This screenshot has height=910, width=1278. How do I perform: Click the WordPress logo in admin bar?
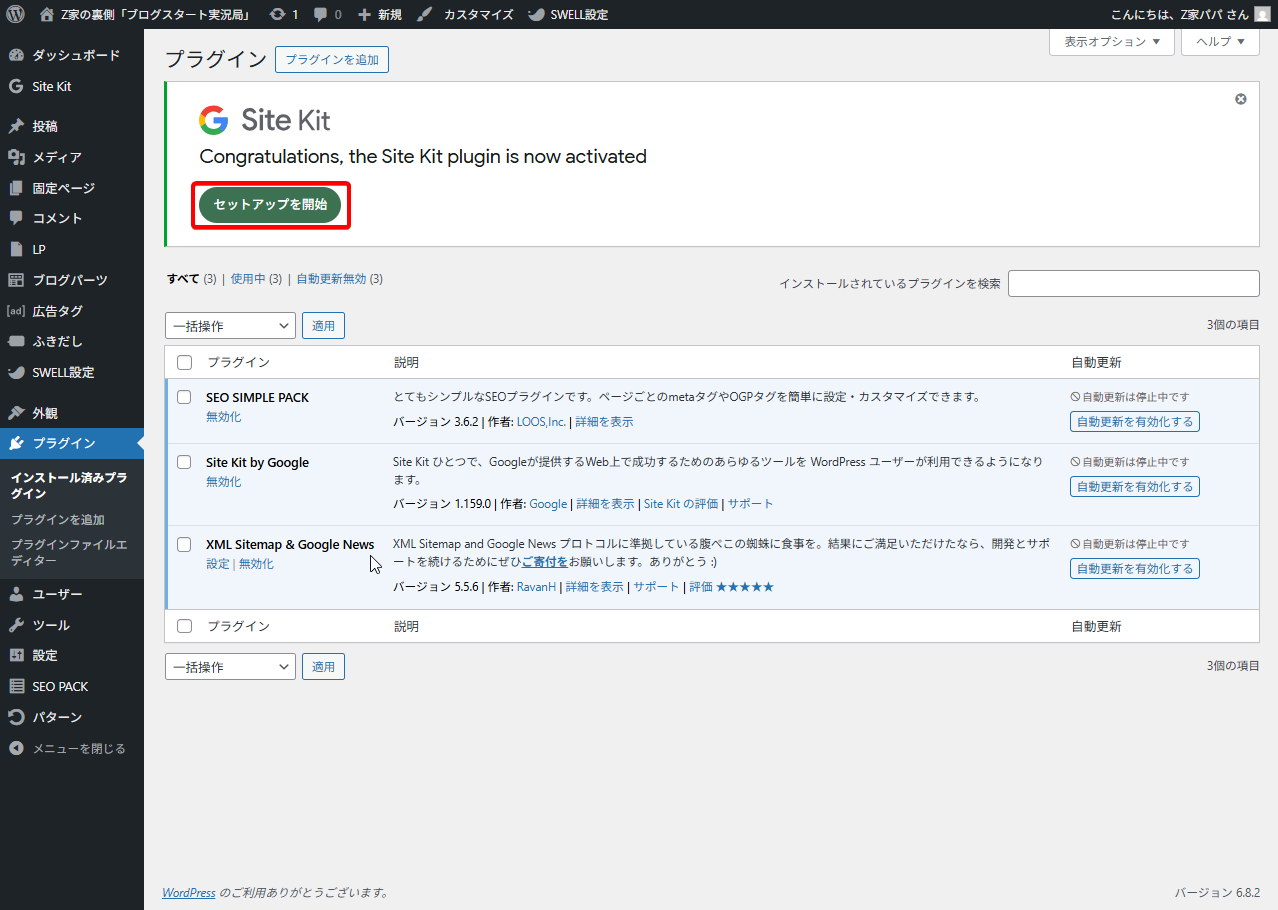coord(16,14)
